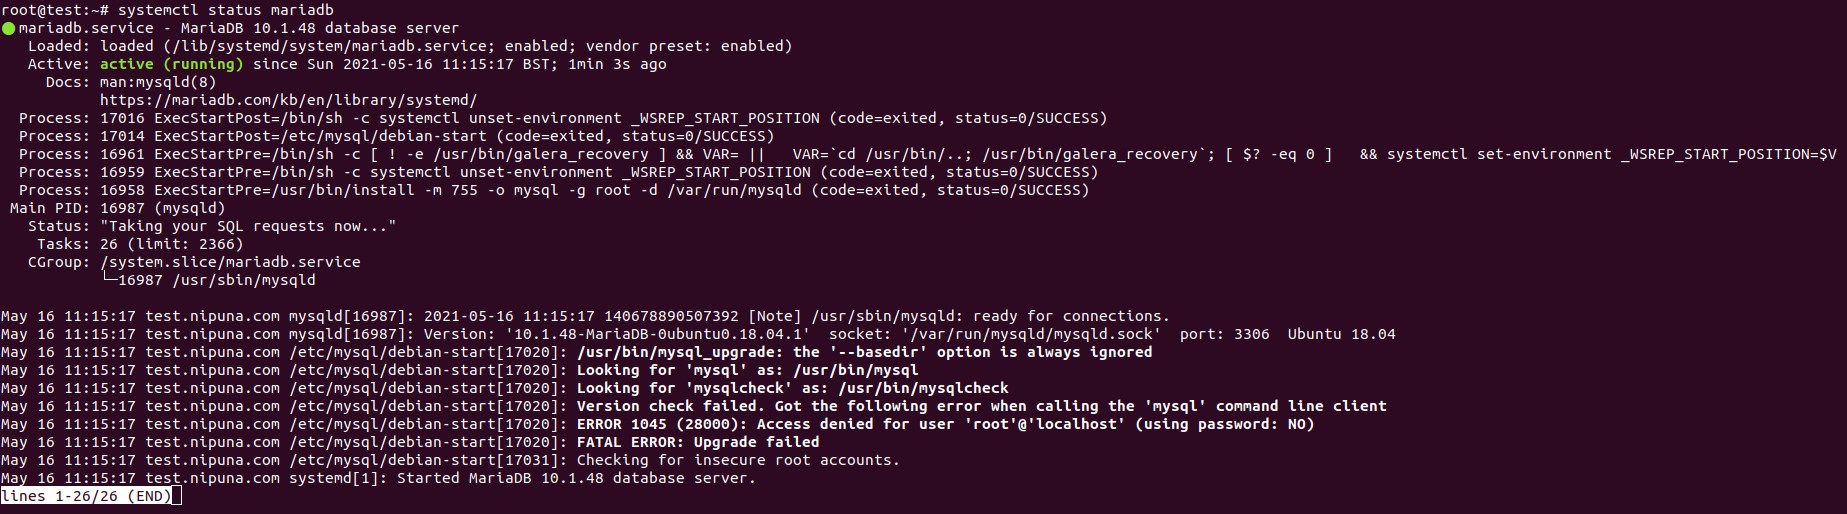
Task: Click the 'lines 1-26/26 (END)' pager indicator
Action: click(x=86, y=496)
